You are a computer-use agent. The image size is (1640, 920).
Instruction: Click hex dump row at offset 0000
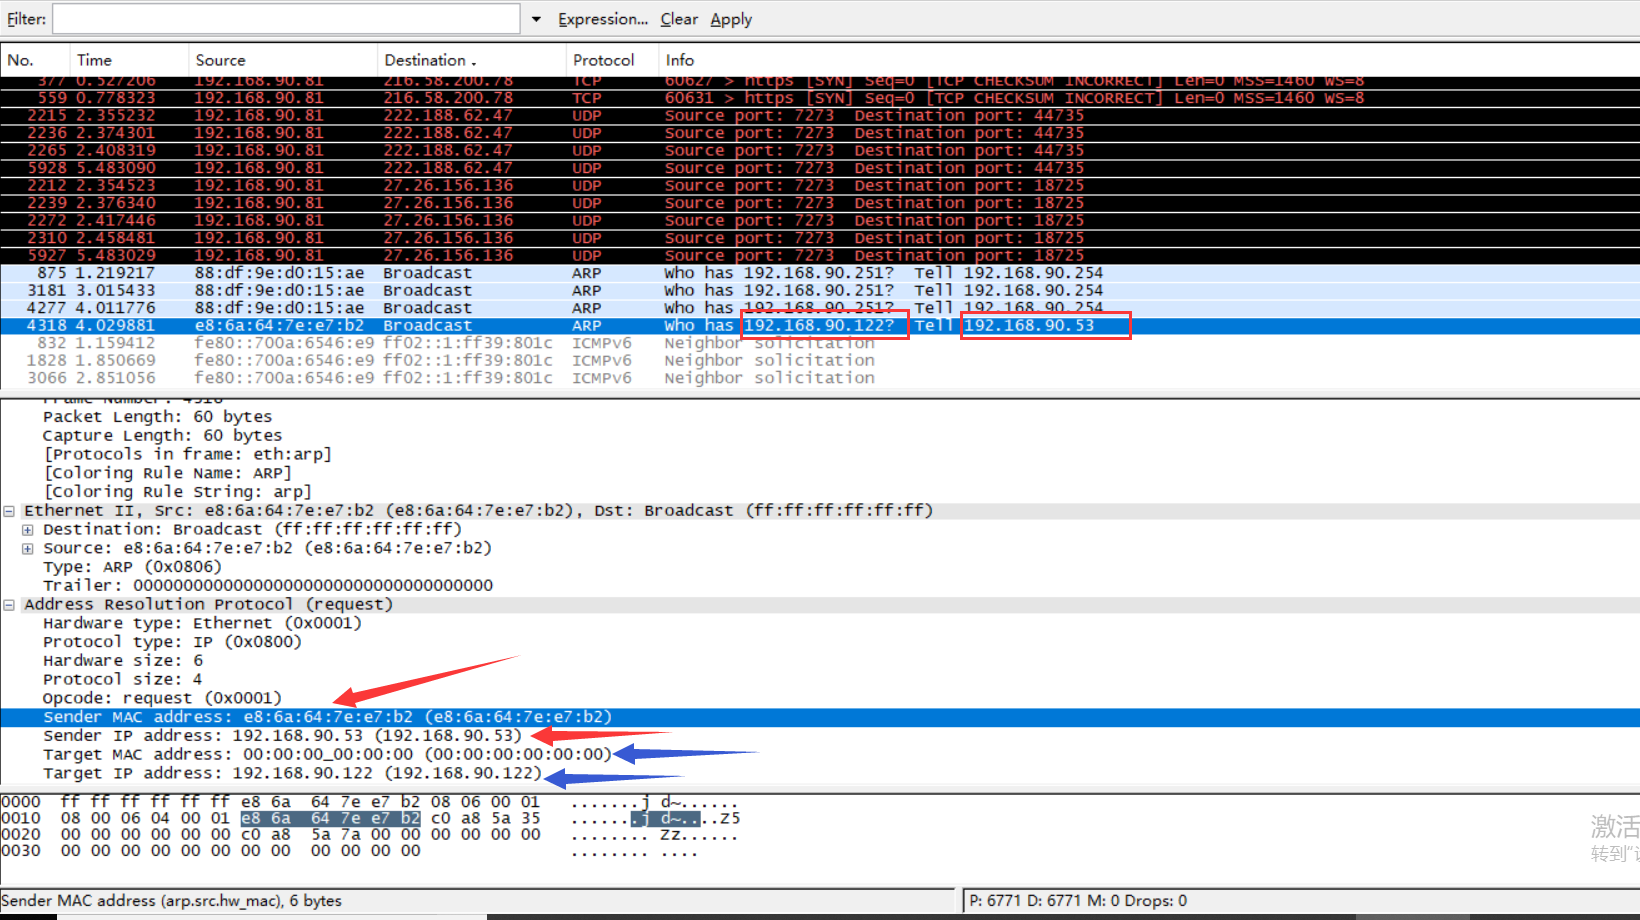(x=370, y=802)
